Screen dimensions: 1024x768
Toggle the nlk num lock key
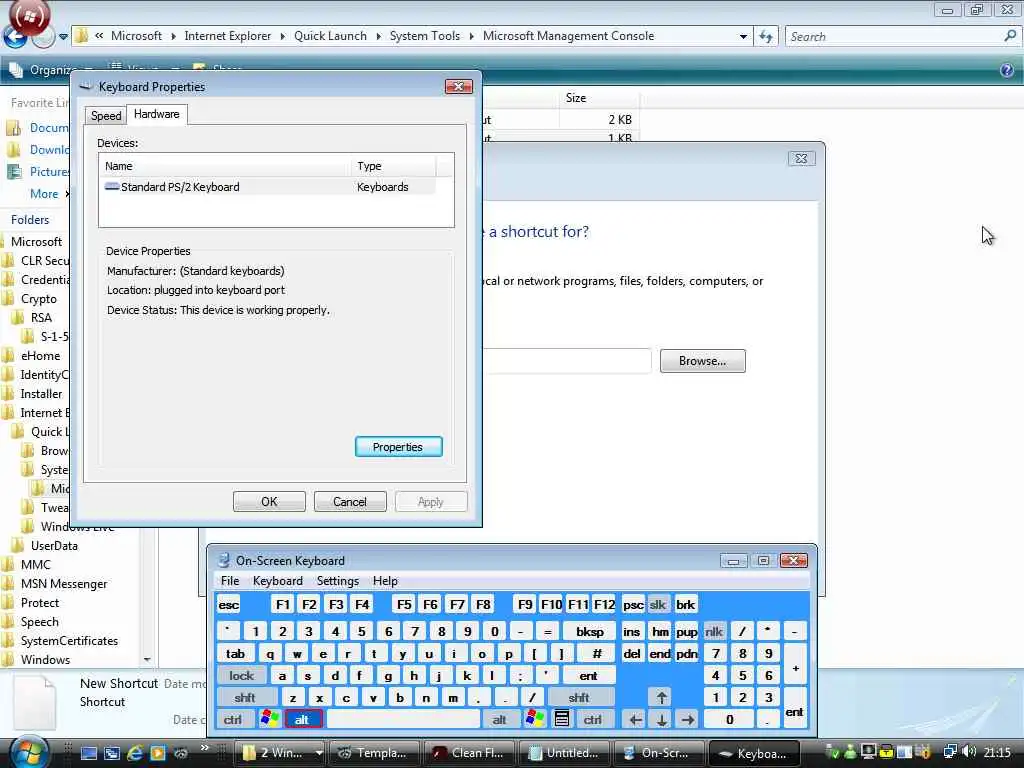point(714,632)
